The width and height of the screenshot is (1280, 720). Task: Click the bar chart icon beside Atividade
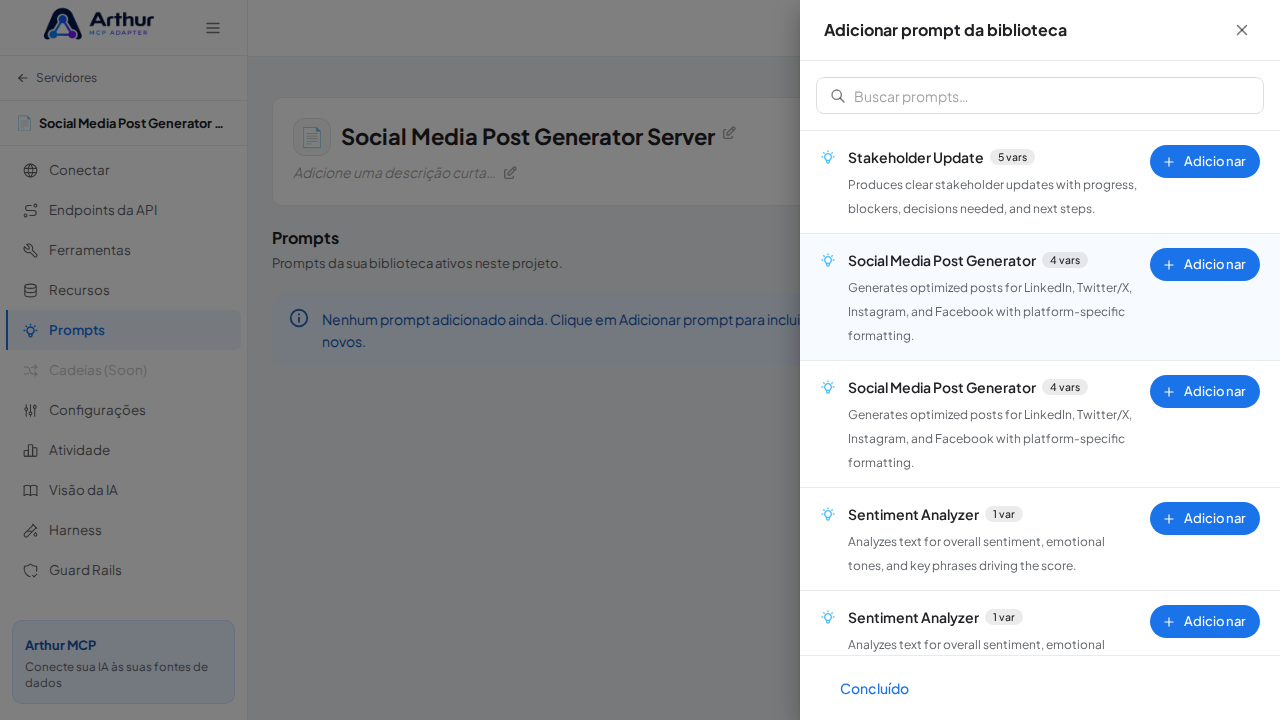[x=31, y=450]
